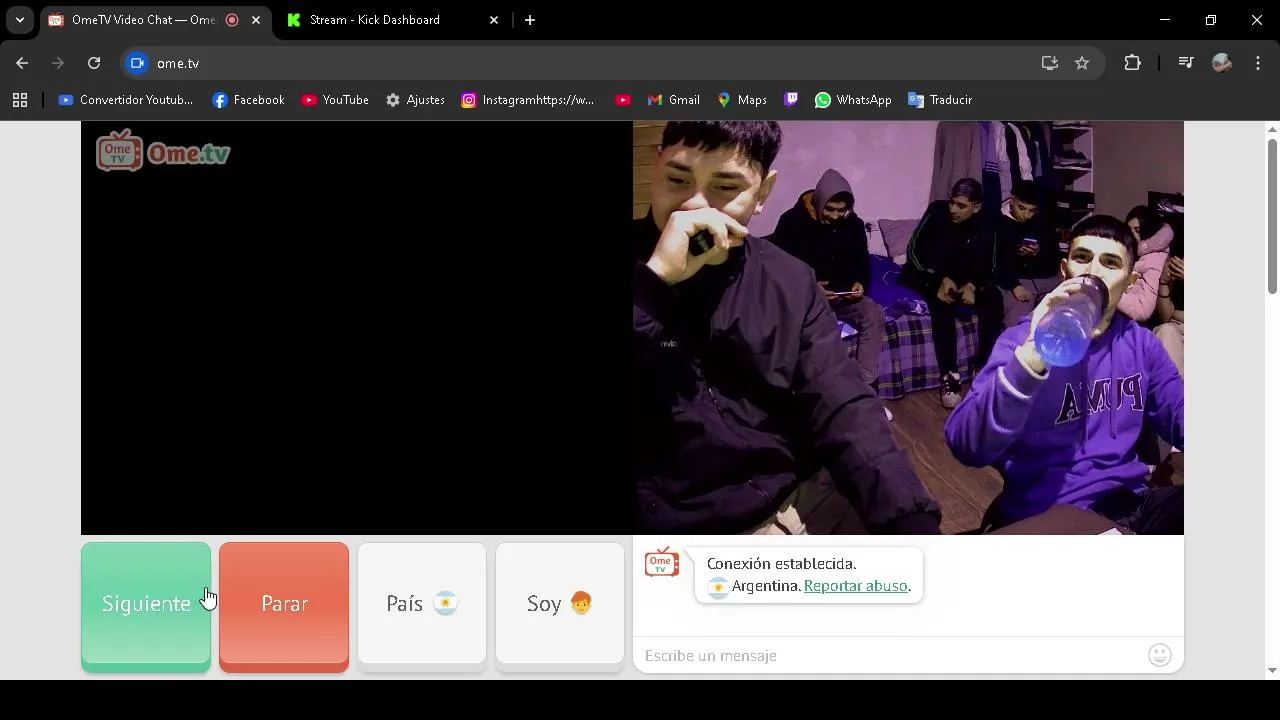Screen dimensions: 1280x720
Task: Open the Maps bookmark
Action: [x=742, y=100]
